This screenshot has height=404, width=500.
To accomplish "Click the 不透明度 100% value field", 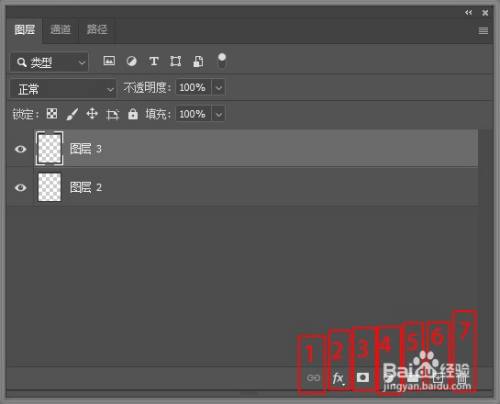I will [193, 88].
